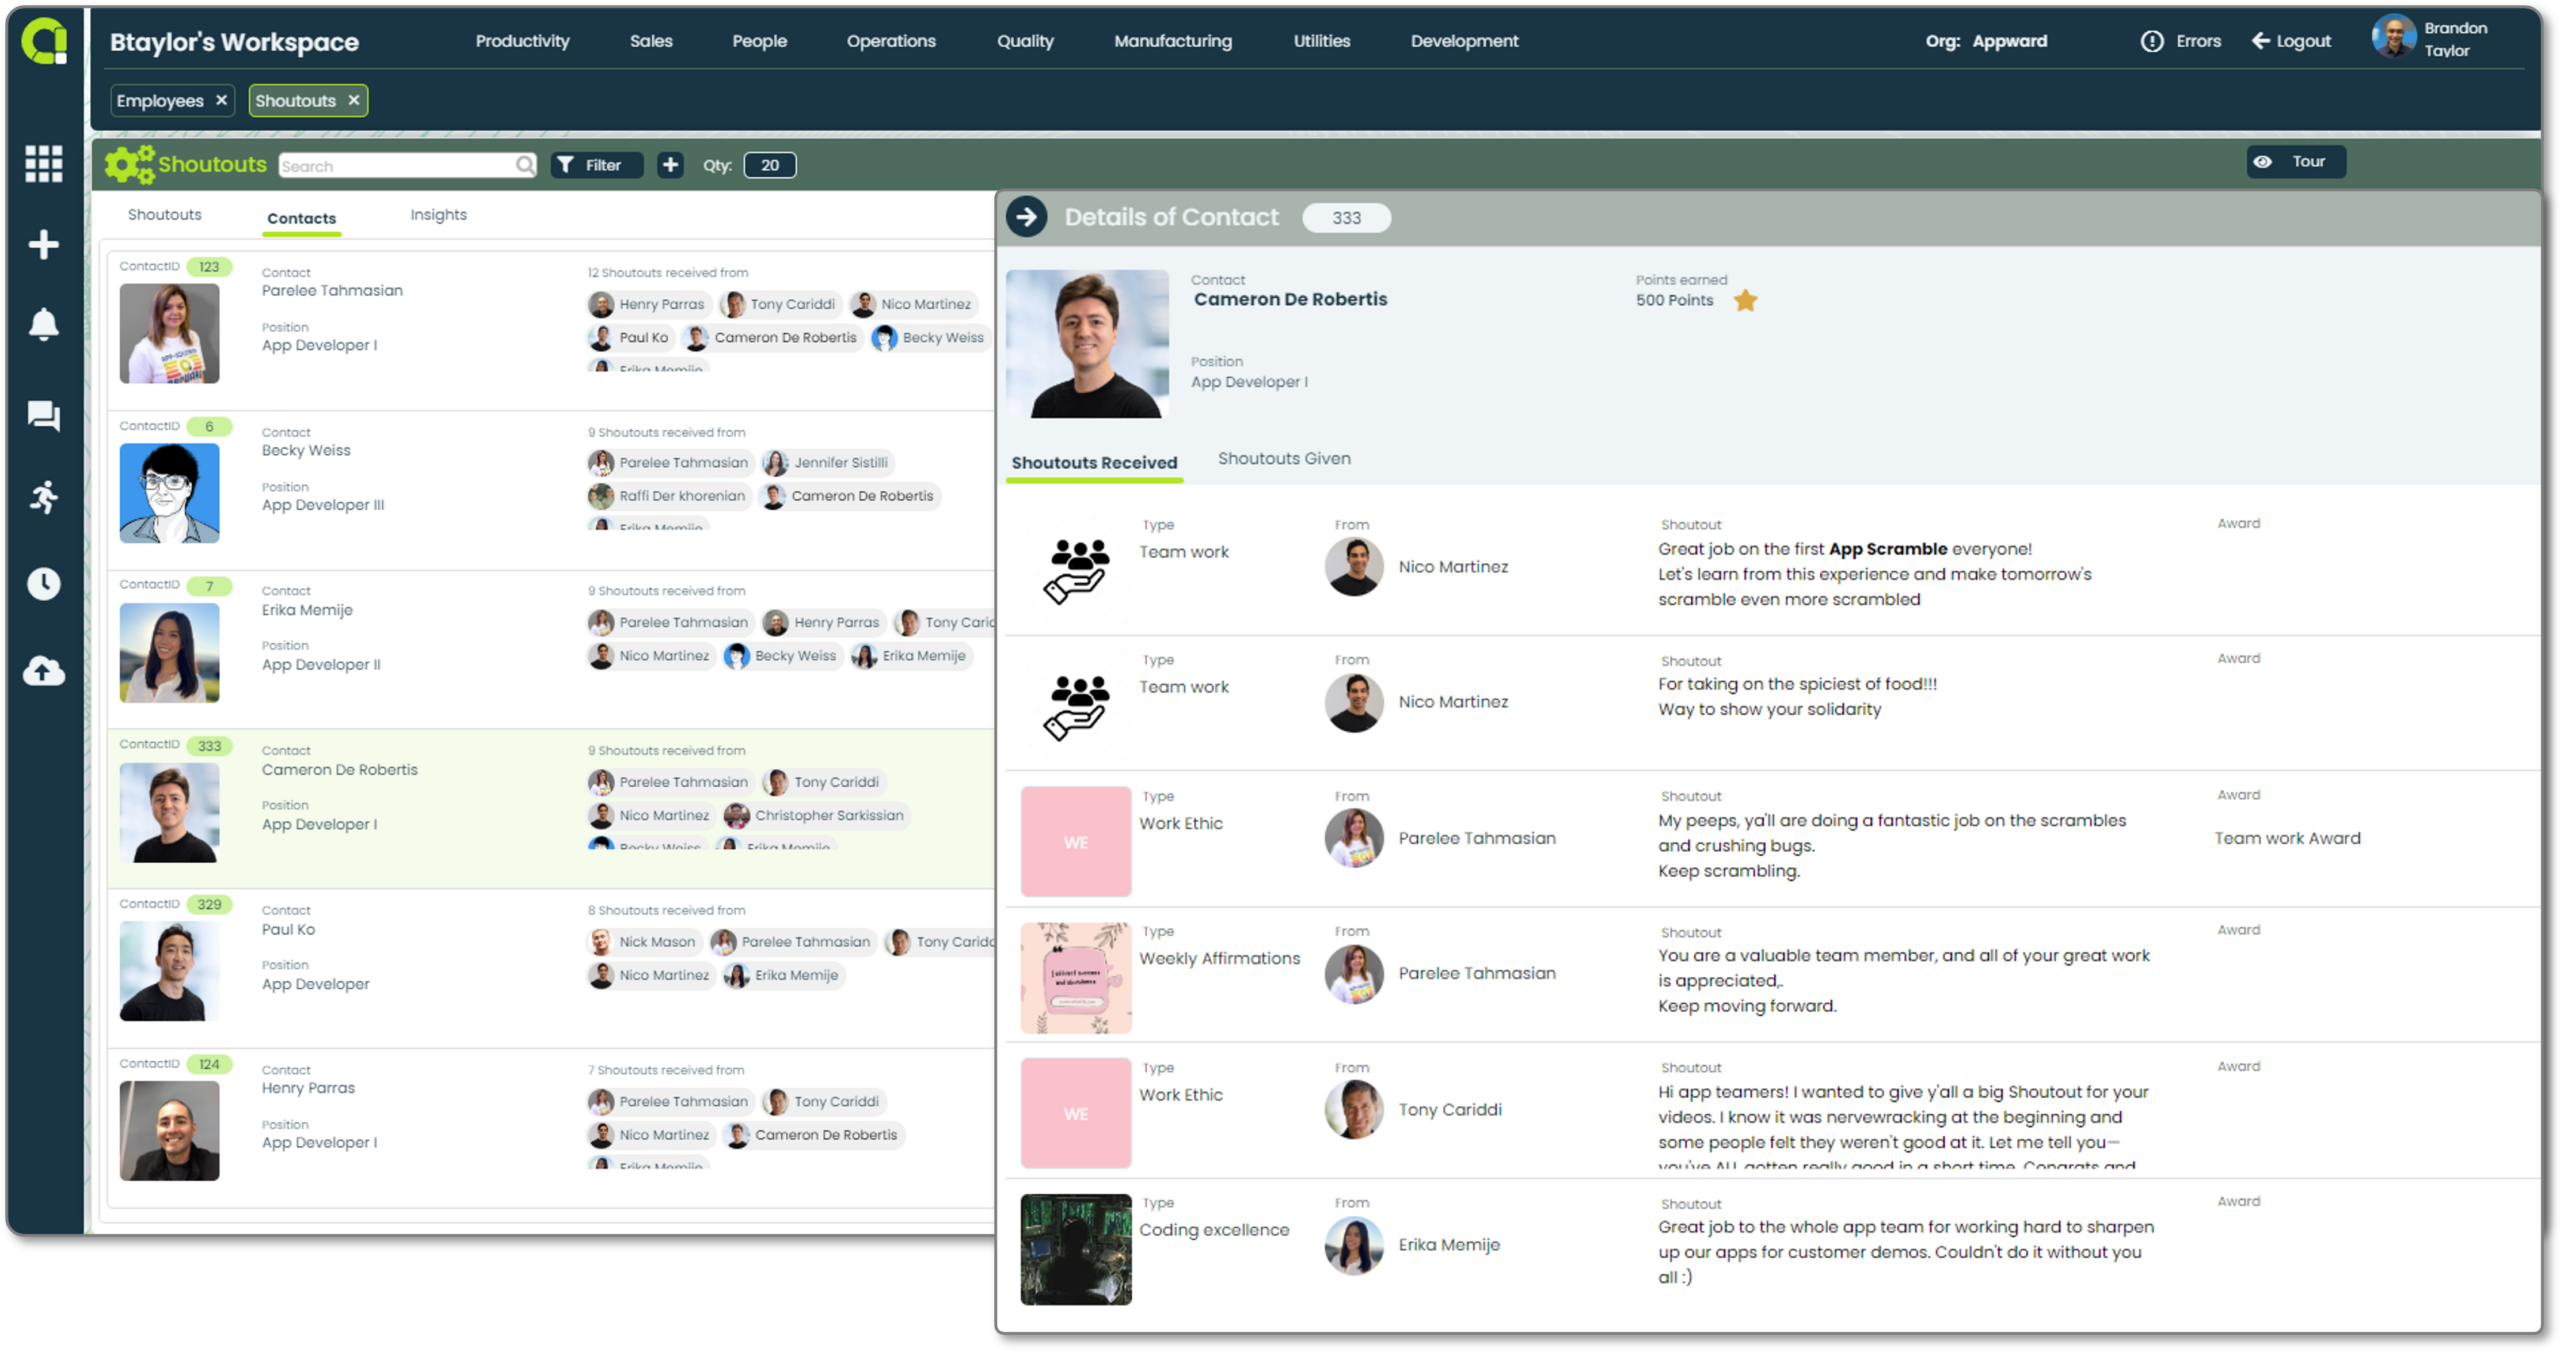Open the Coding excellence image
The image size is (2560, 1351).
(x=1076, y=1249)
